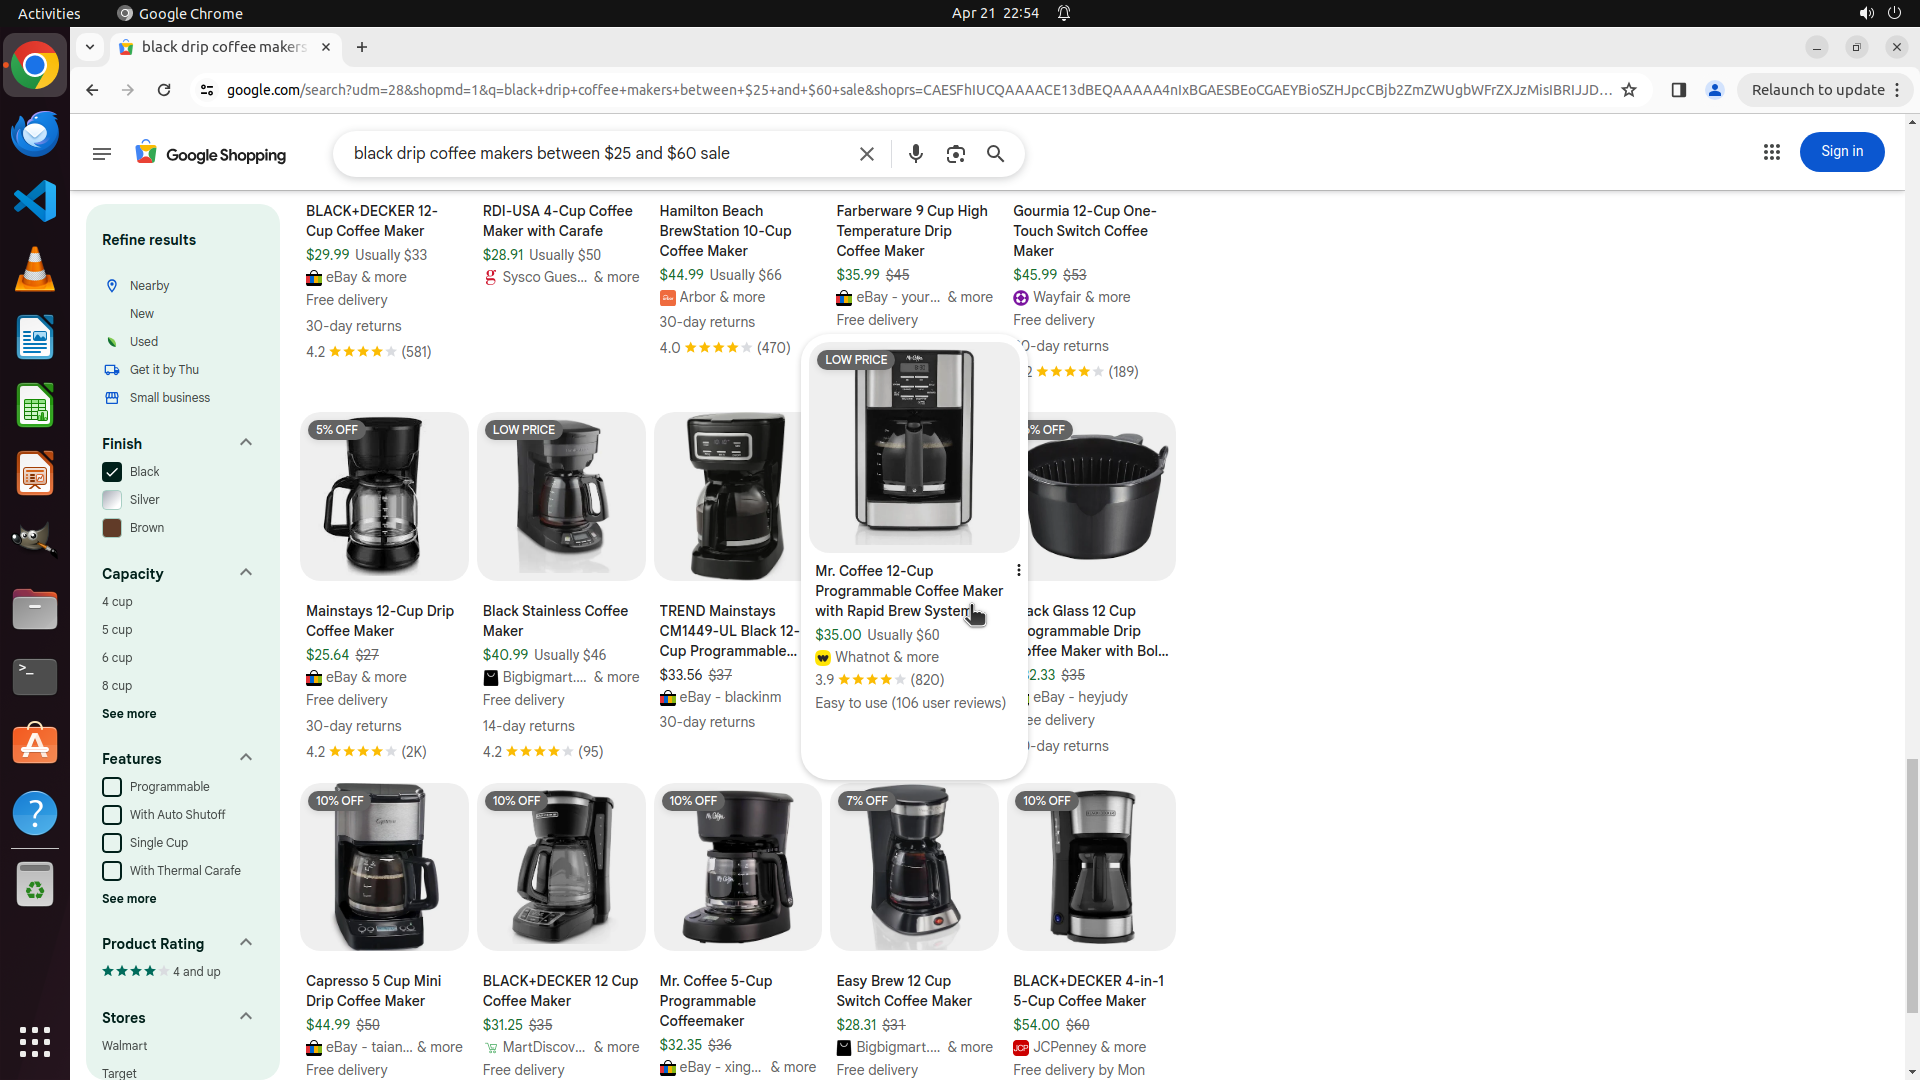
Task: Clear the search box with X icon
Action: pos(867,154)
